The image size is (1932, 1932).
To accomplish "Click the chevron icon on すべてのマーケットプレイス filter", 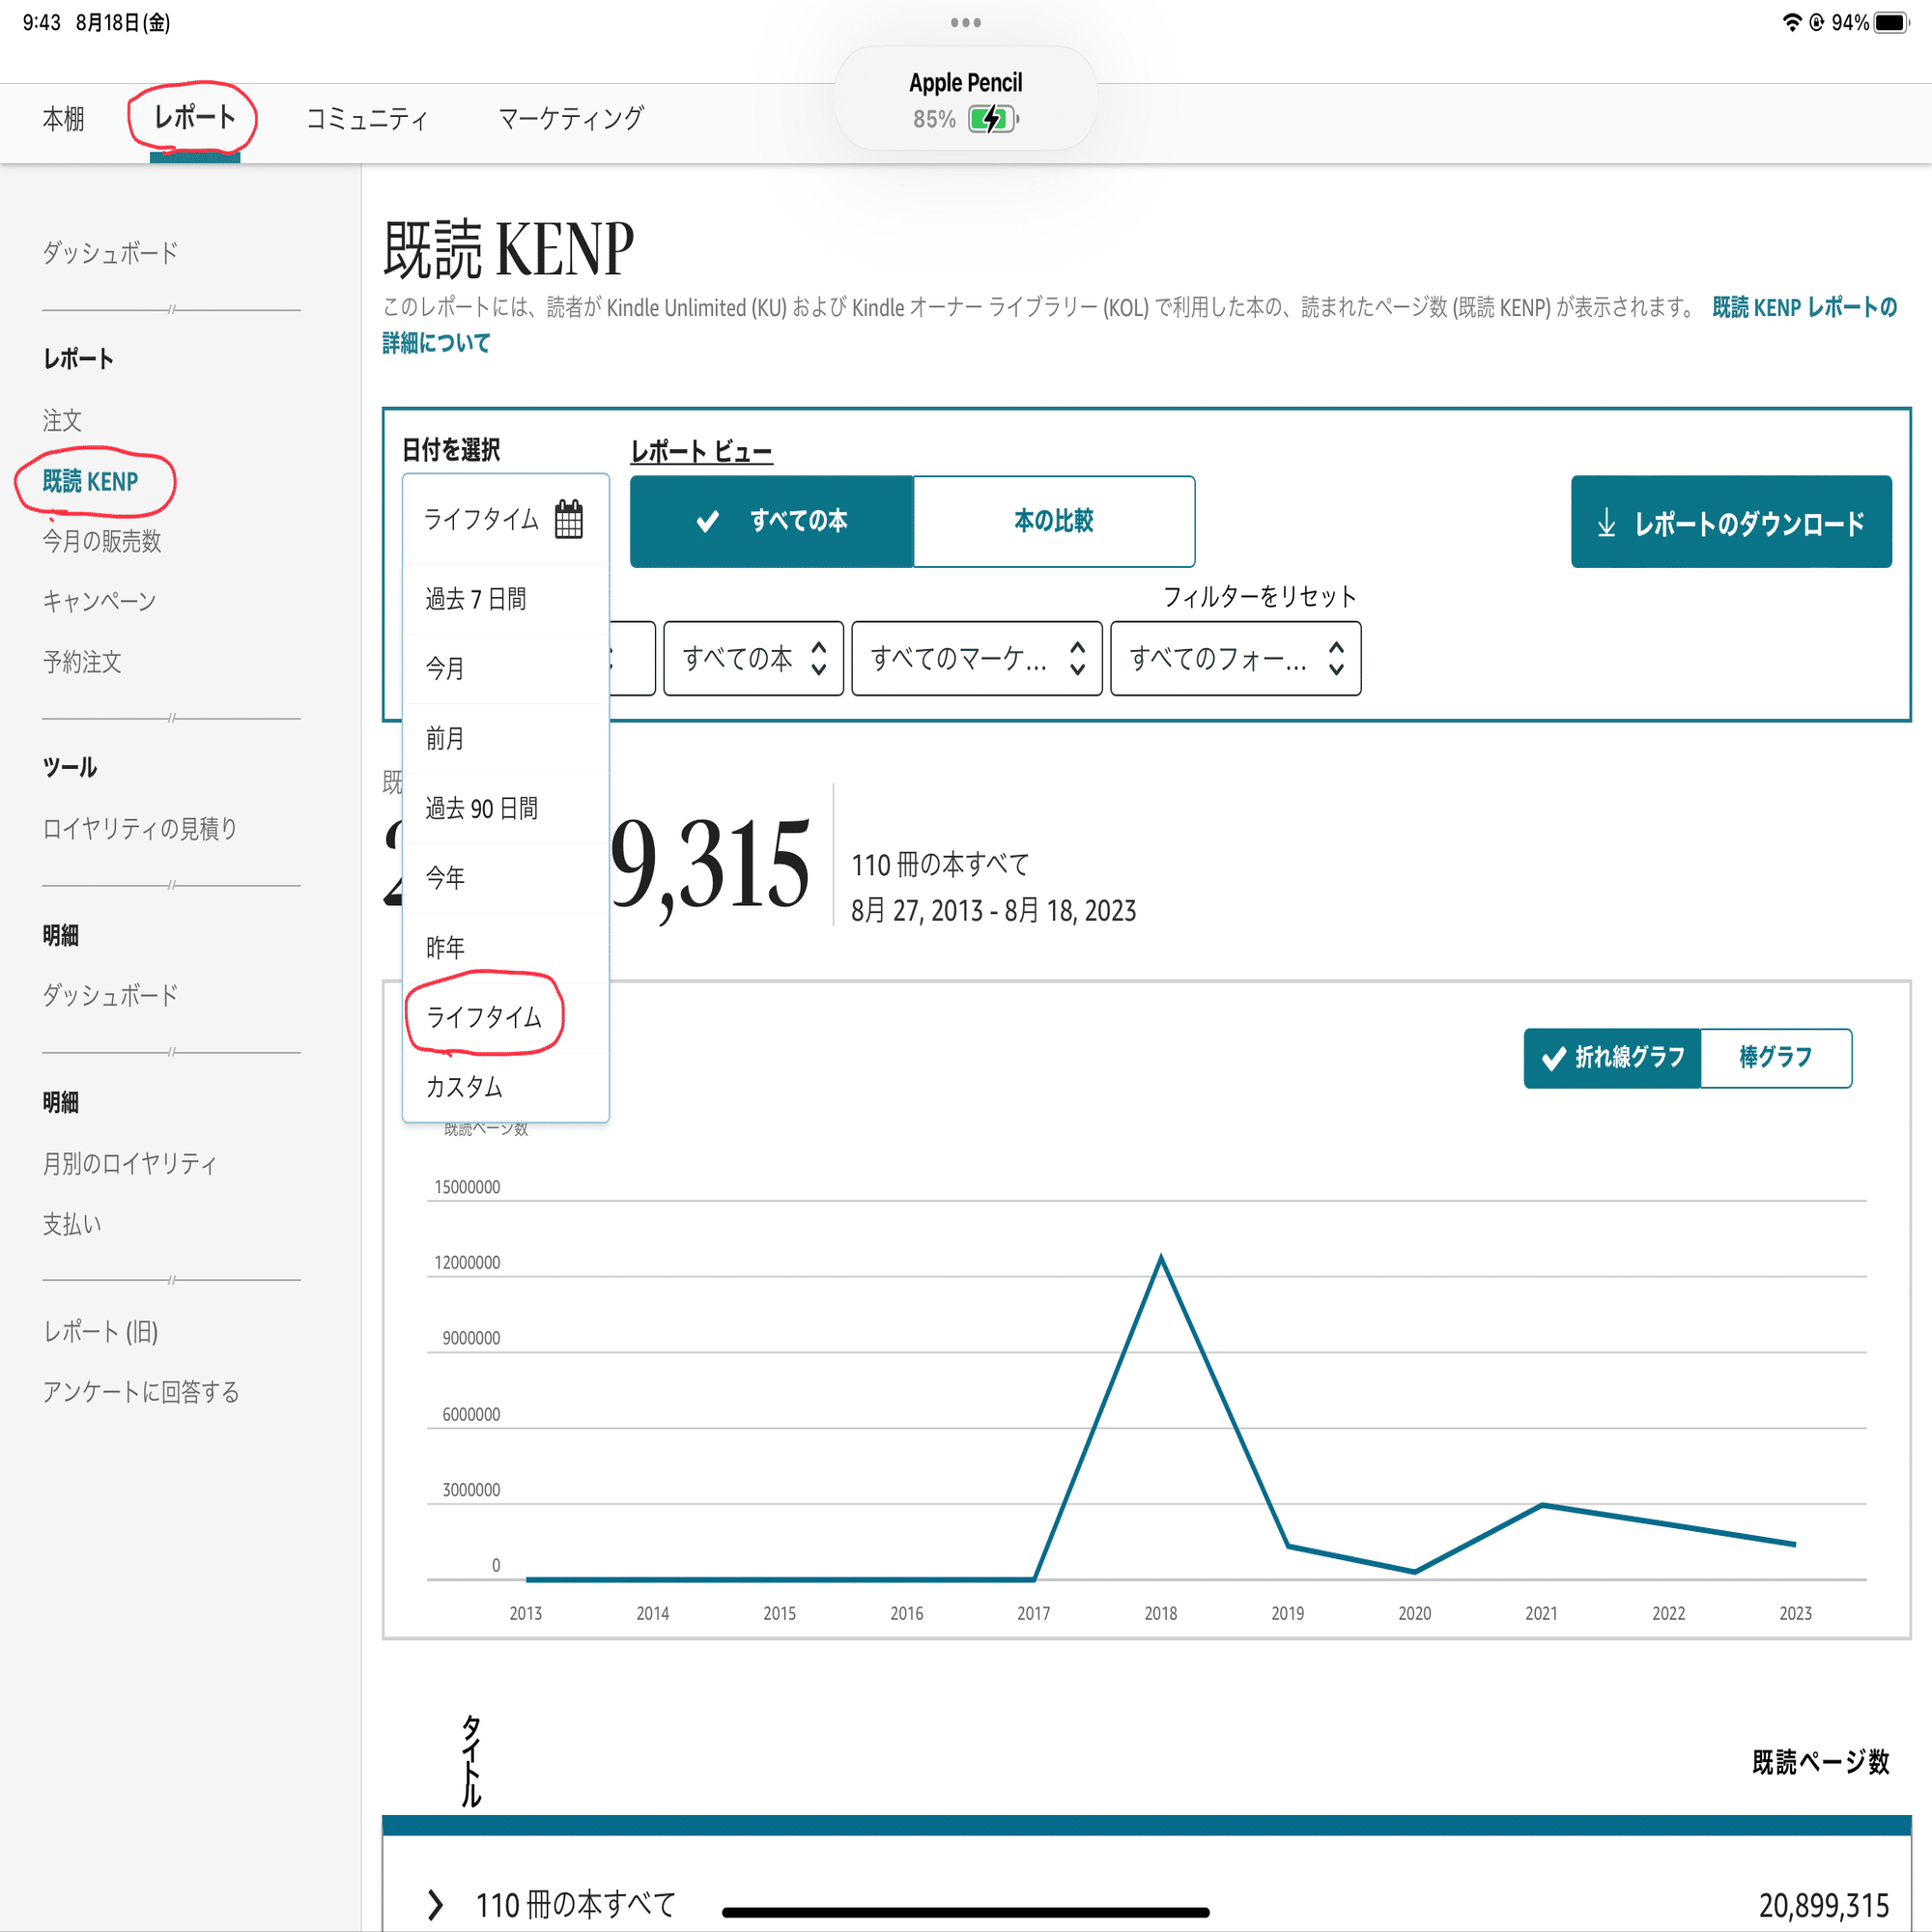I will [1077, 658].
